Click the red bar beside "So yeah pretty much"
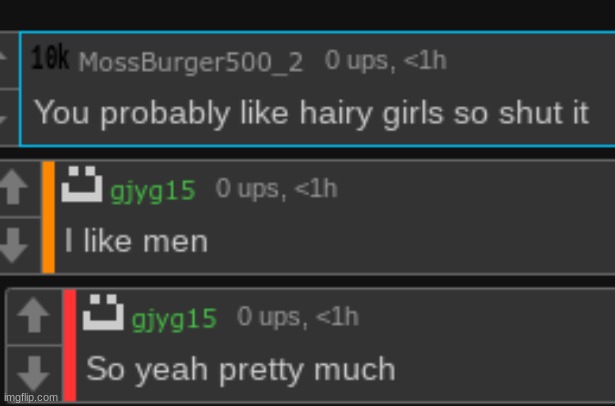 pyautogui.click(x=70, y=345)
